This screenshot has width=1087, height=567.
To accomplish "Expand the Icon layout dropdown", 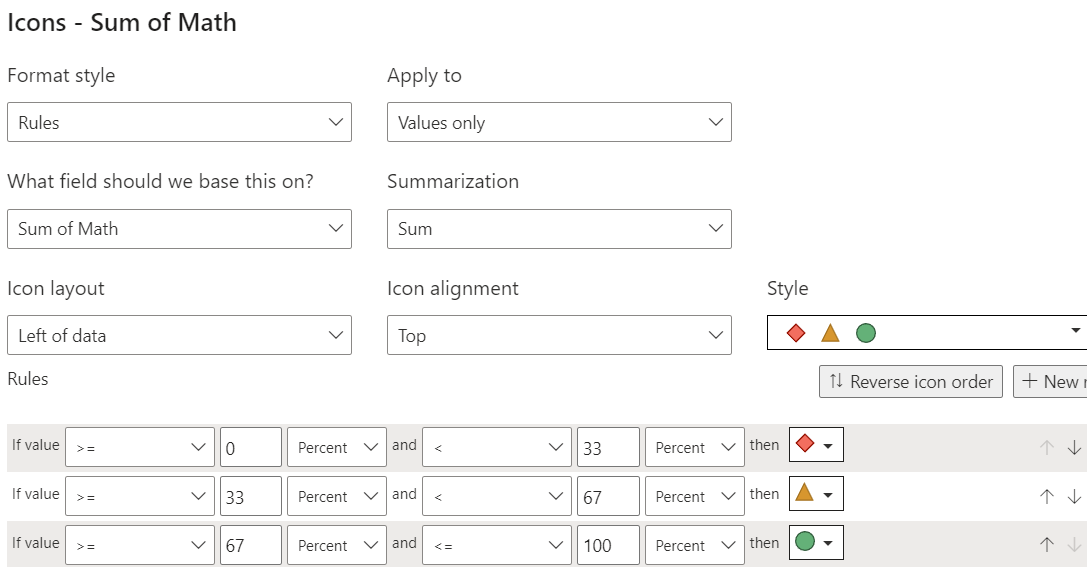I will 179,335.
